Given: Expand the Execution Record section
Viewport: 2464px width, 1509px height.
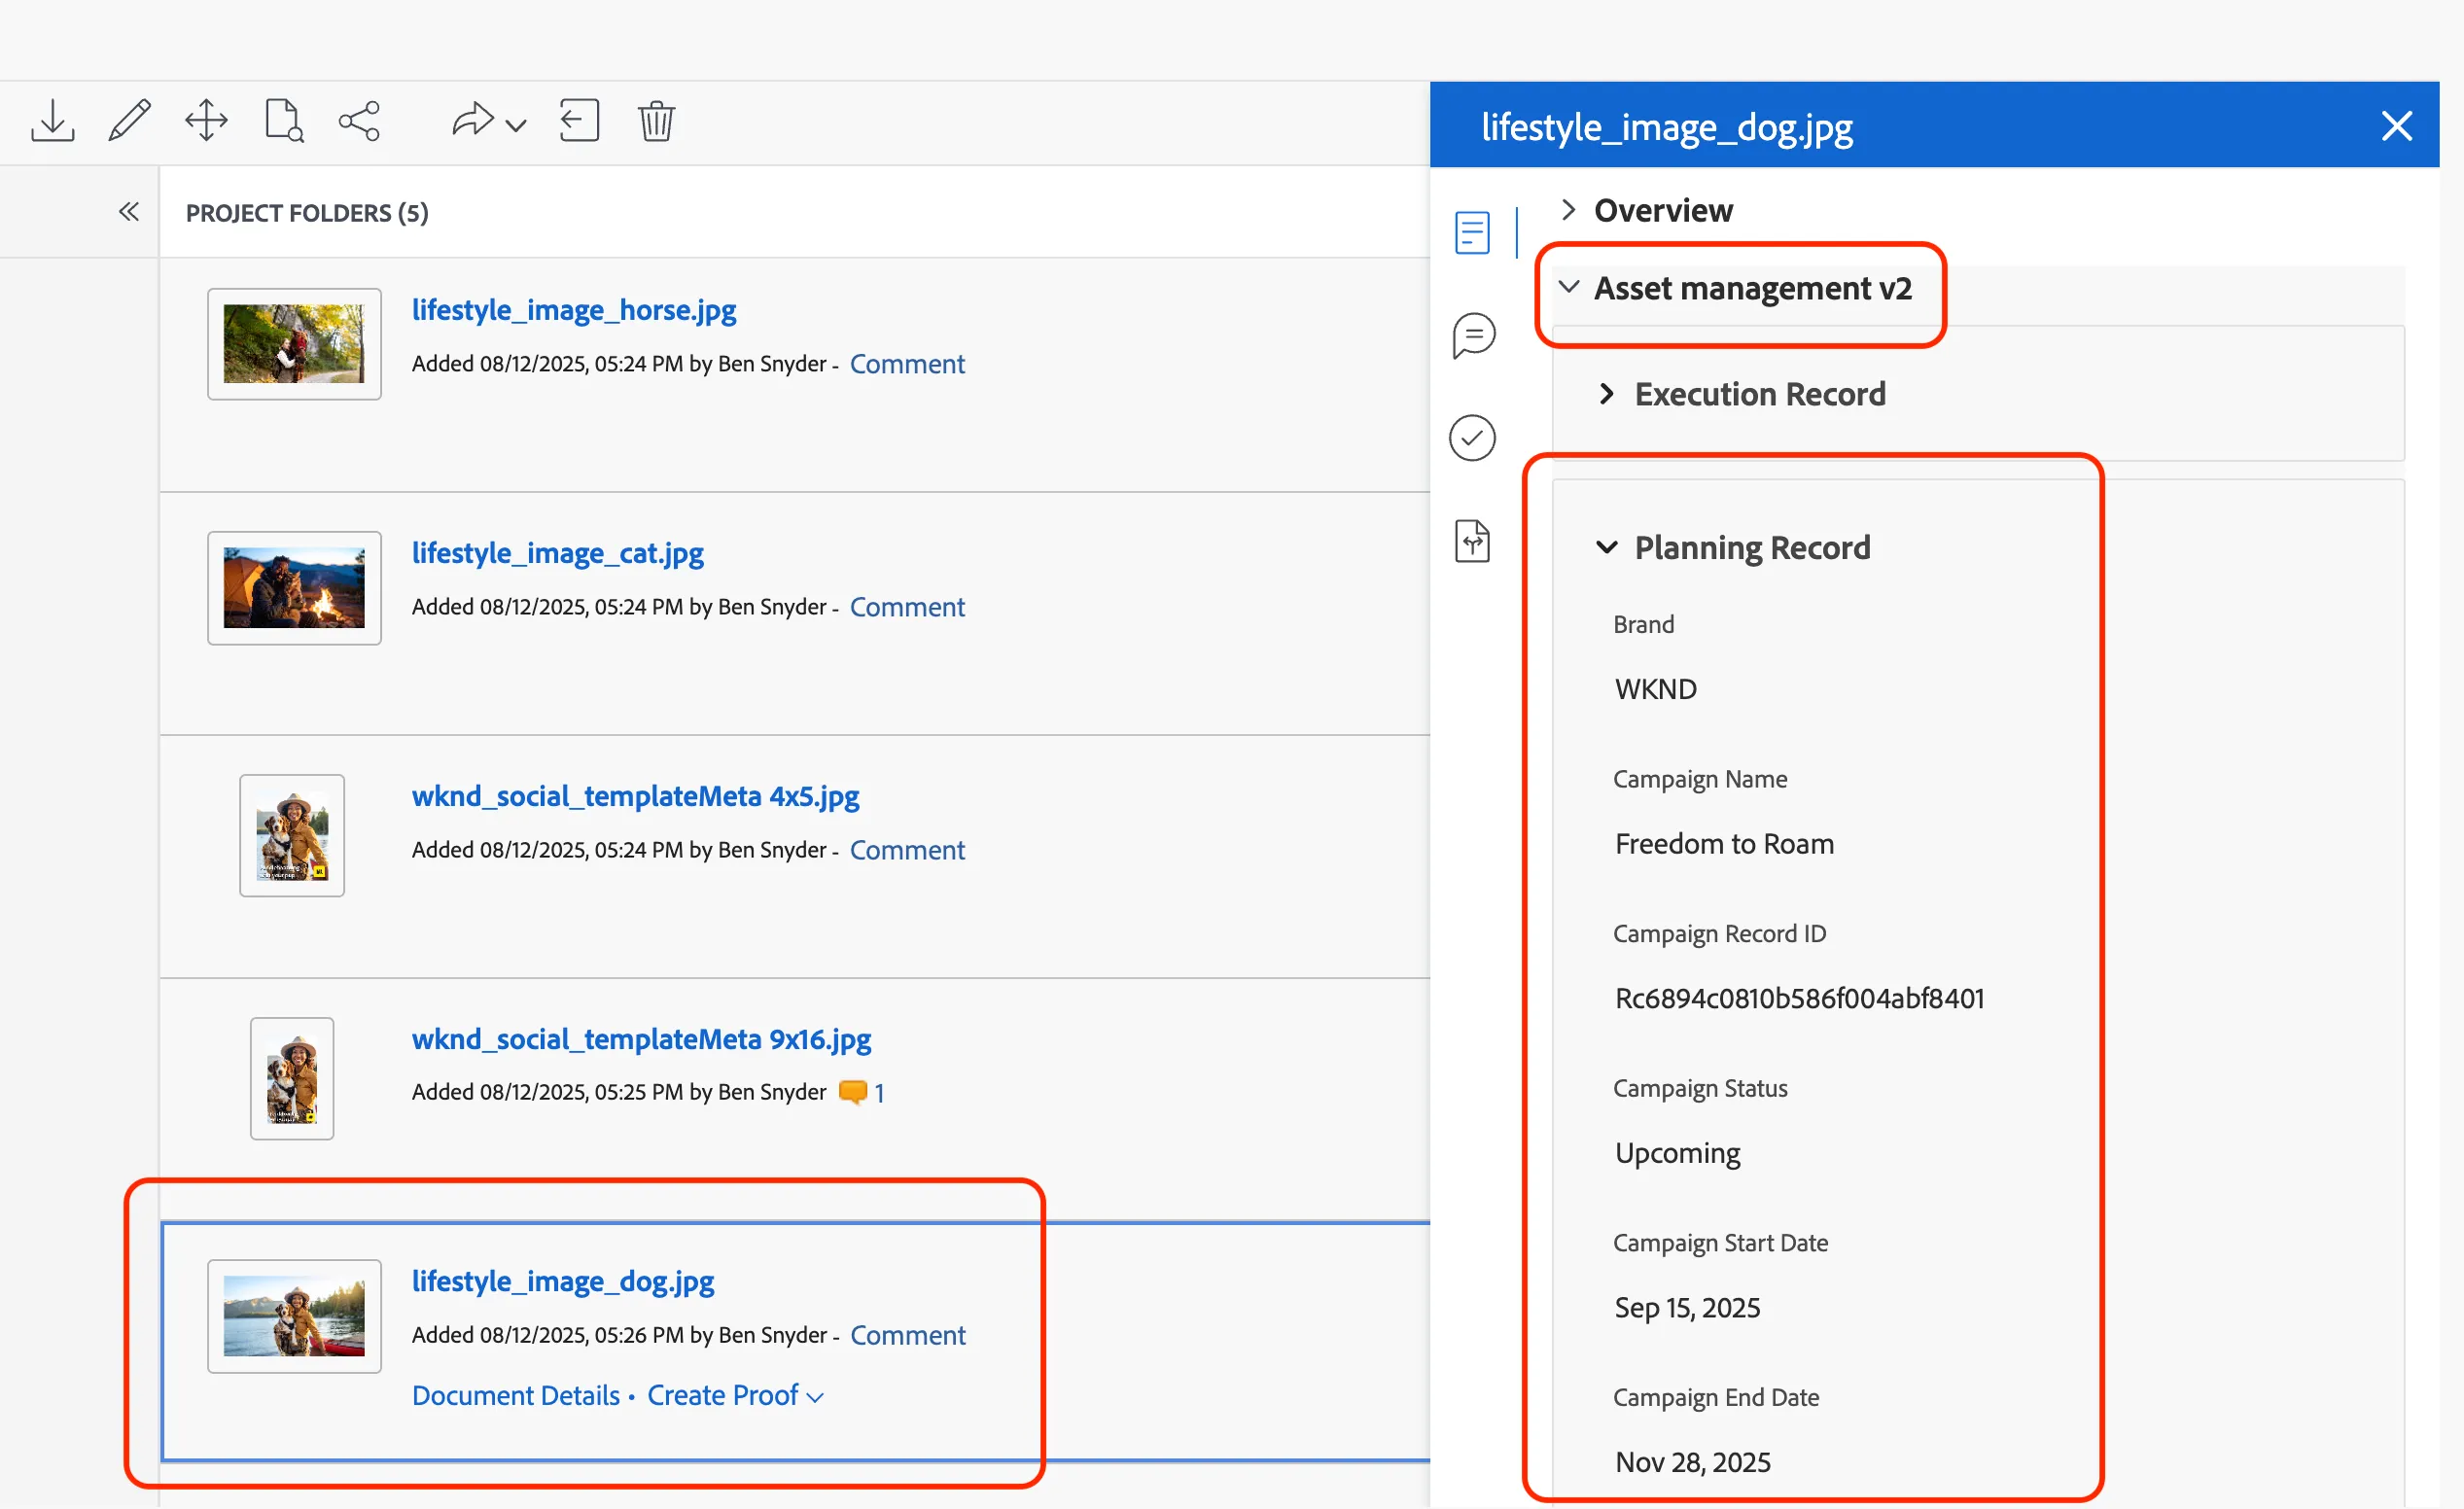Looking at the screenshot, I should point(1607,394).
